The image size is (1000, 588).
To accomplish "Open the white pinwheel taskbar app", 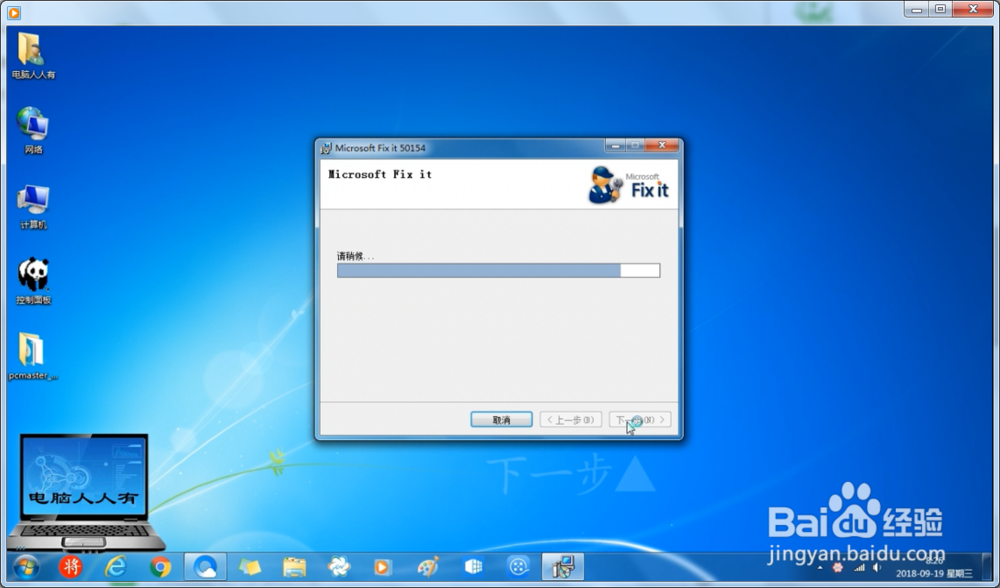I will [339, 566].
